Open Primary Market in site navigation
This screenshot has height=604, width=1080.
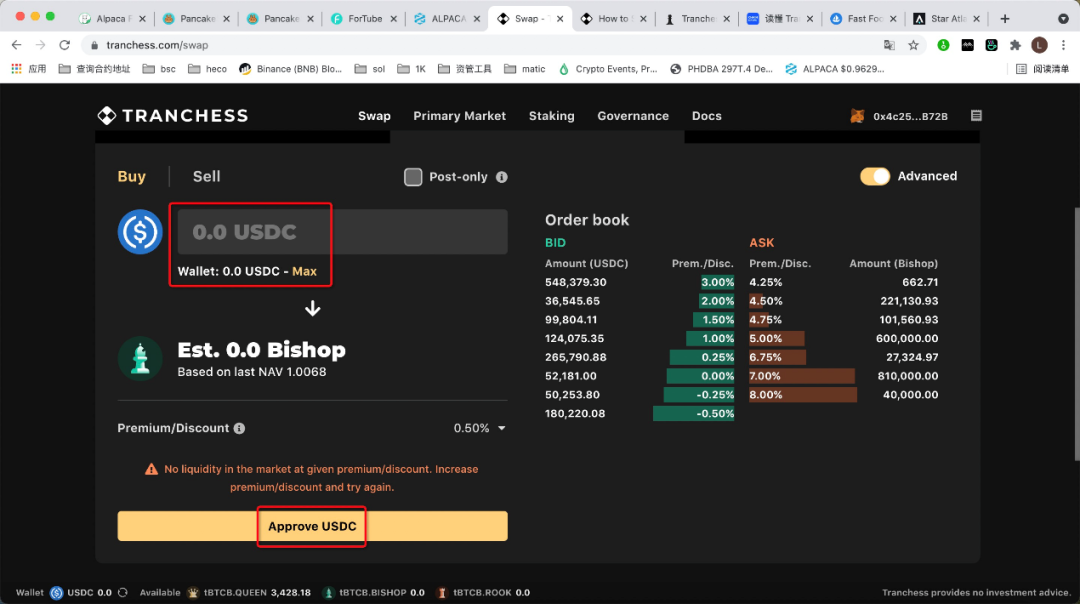(x=459, y=116)
